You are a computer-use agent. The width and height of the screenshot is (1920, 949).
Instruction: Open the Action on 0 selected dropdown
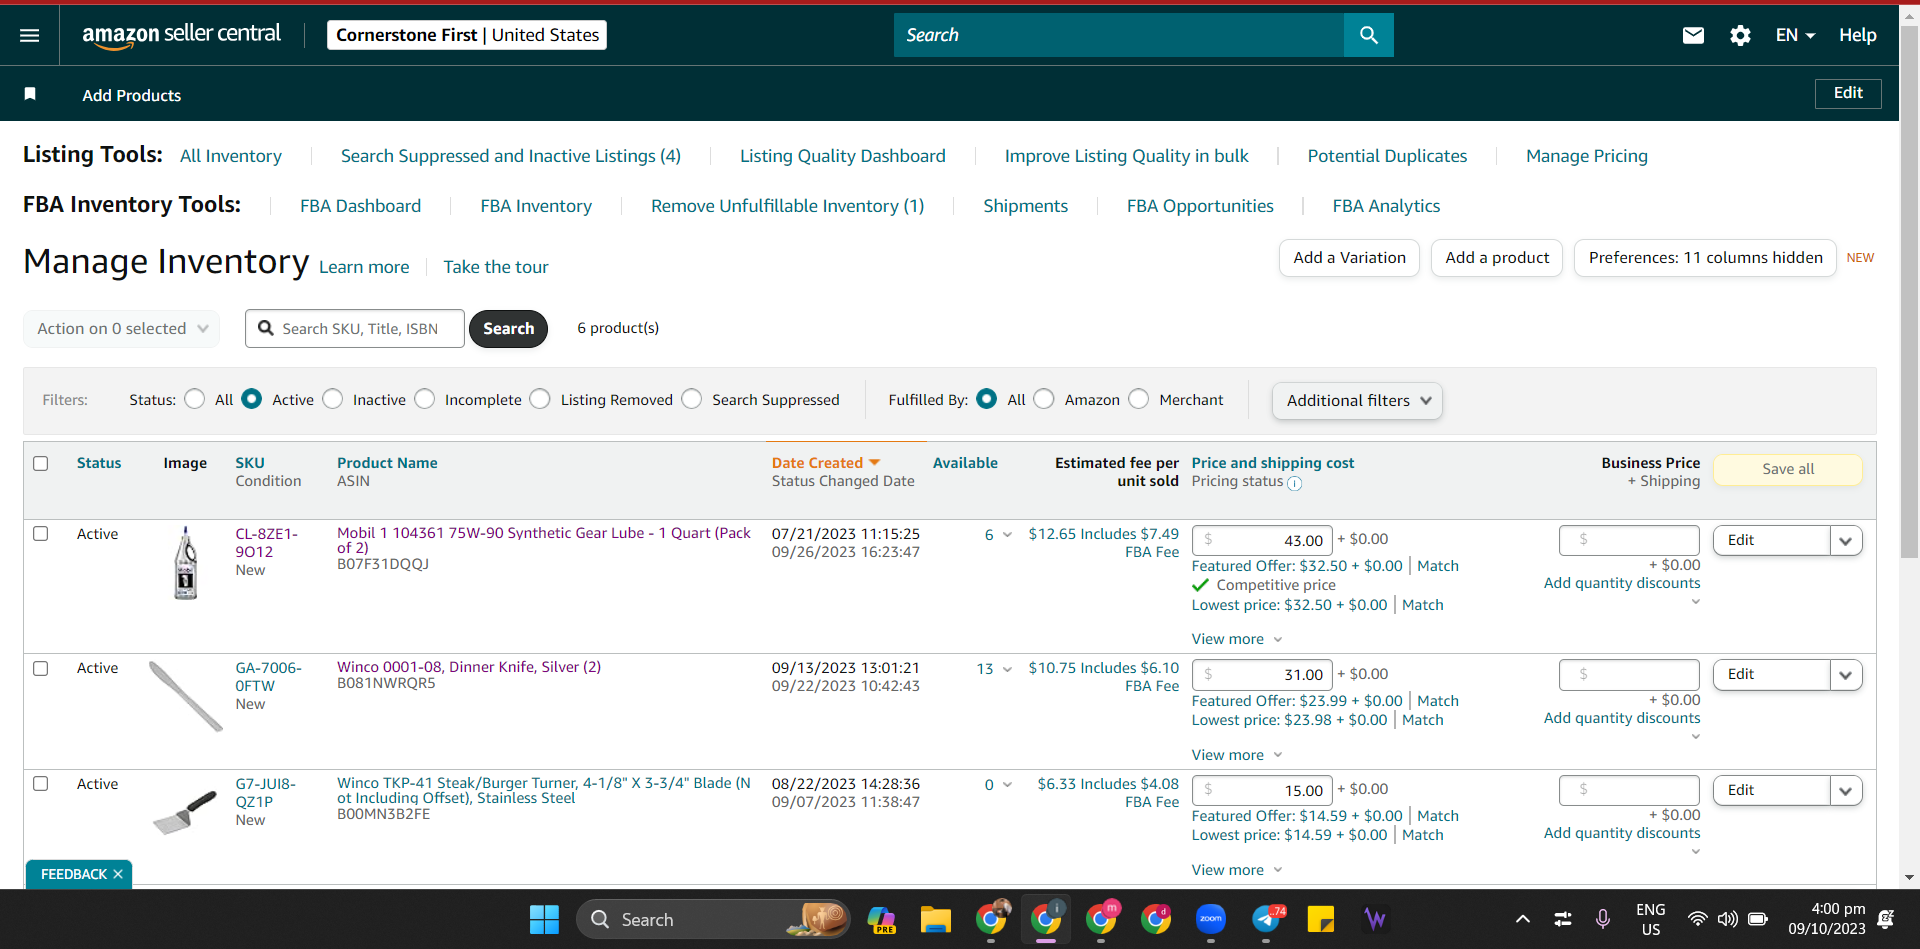[x=122, y=329]
